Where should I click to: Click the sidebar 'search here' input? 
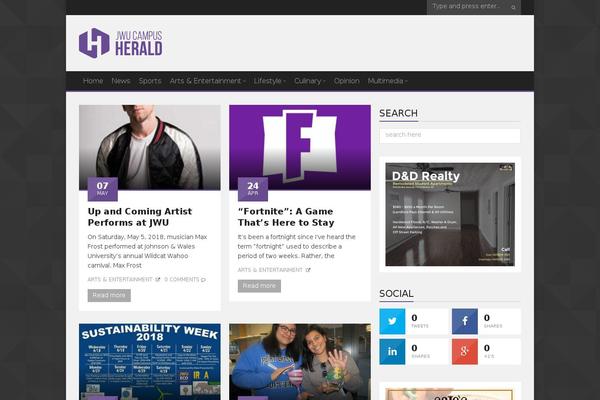pos(450,136)
